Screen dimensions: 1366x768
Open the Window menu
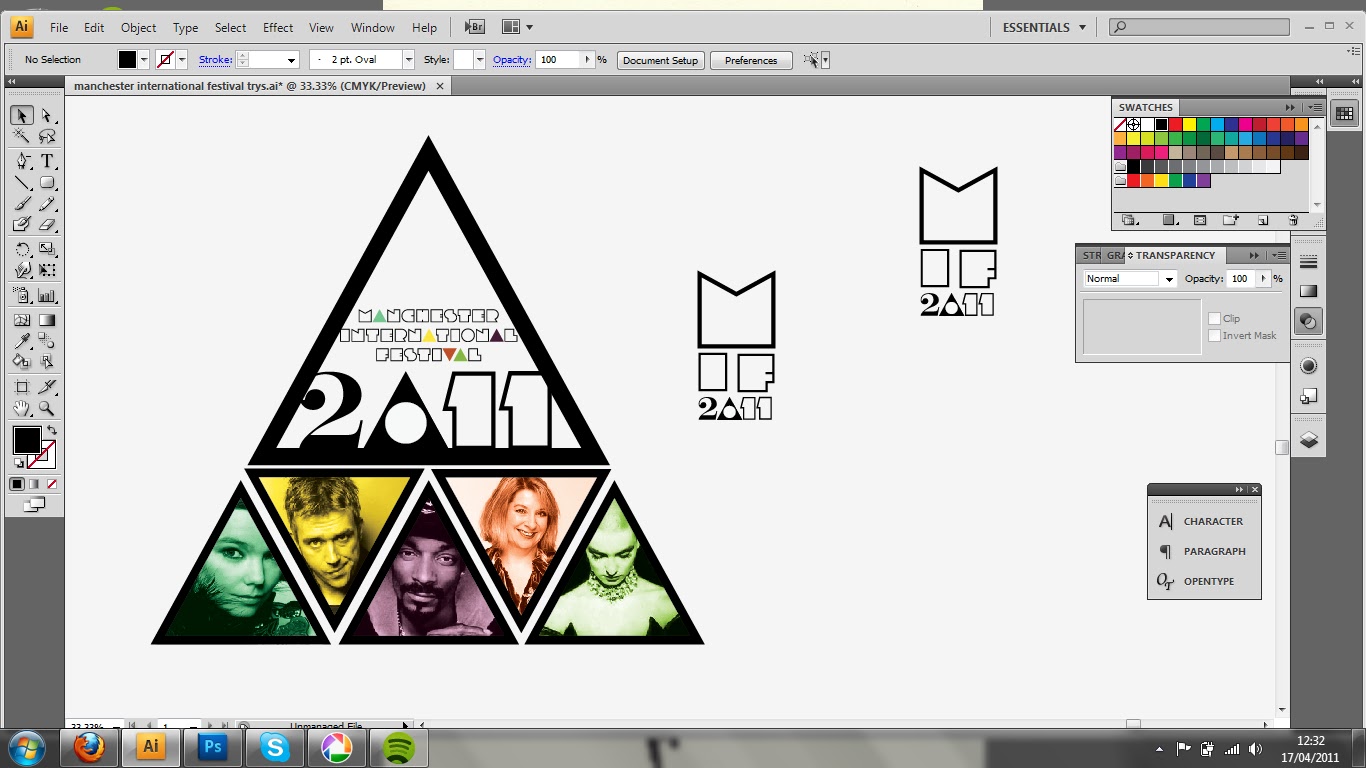[x=373, y=28]
